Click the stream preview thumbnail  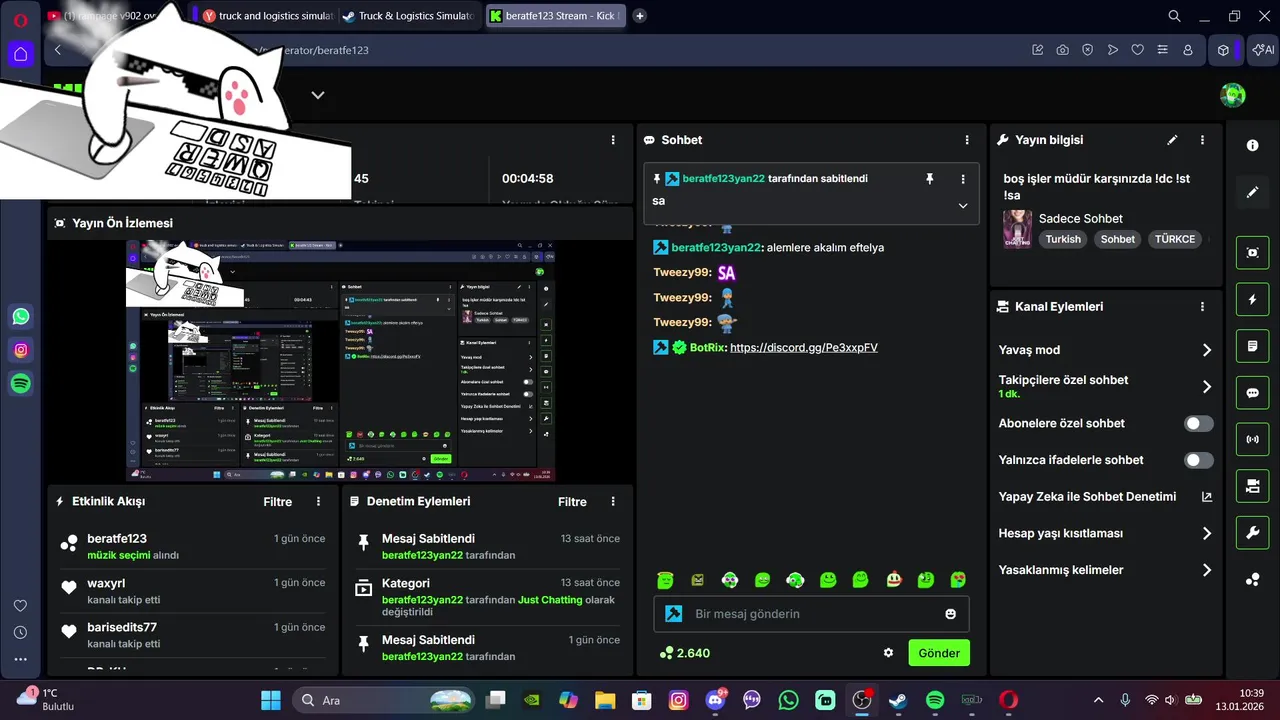pyautogui.click(x=340, y=360)
